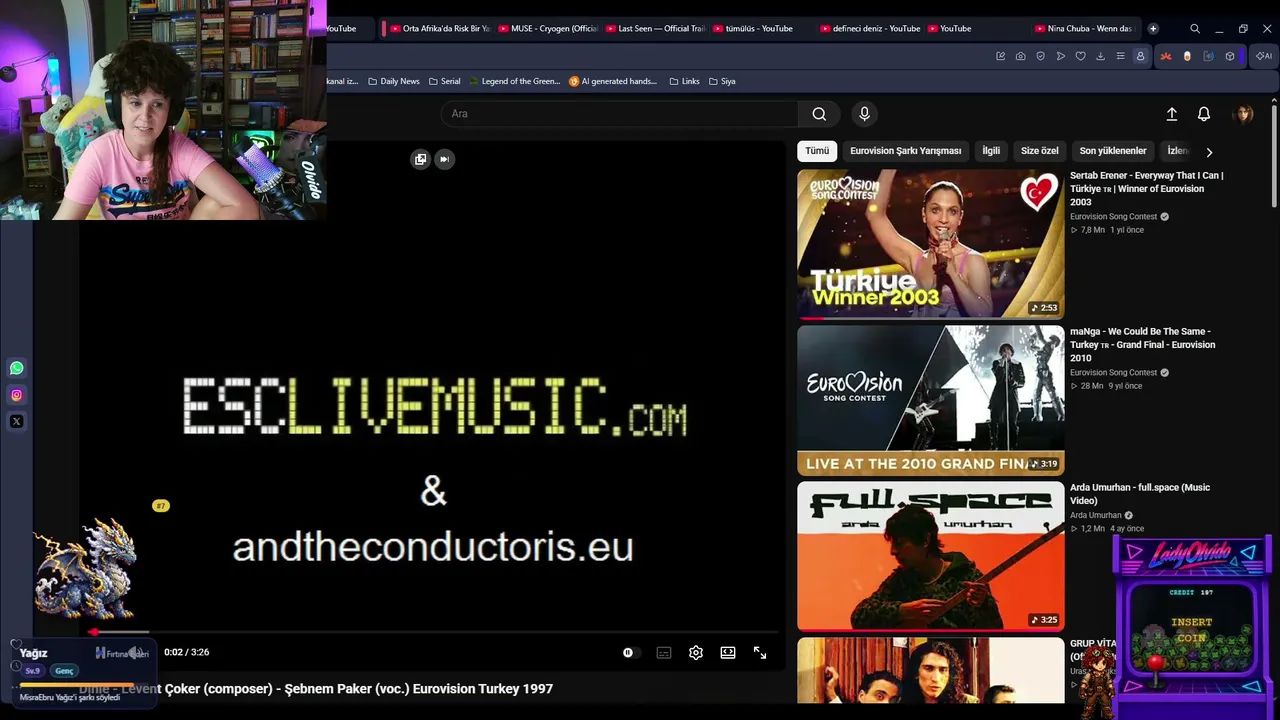
Task: Click the browser profile icon in the toolbar
Action: (1140, 56)
